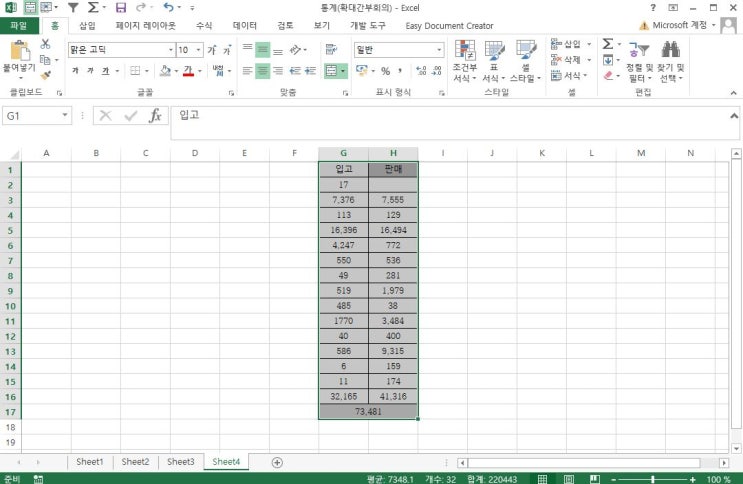This screenshot has width=743, height=484.
Task: Click the Sort and Filter icon
Action: click(x=639, y=49)
